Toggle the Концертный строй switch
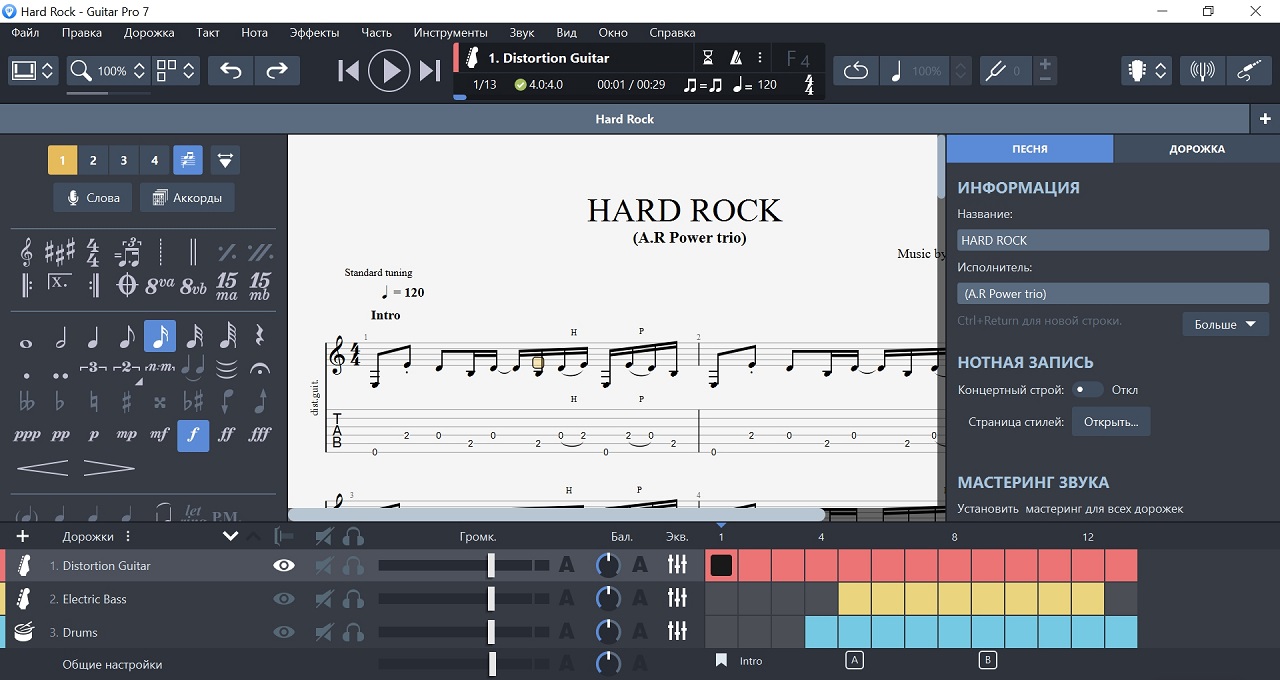 pyautogui.click(x=1086, y=390)
